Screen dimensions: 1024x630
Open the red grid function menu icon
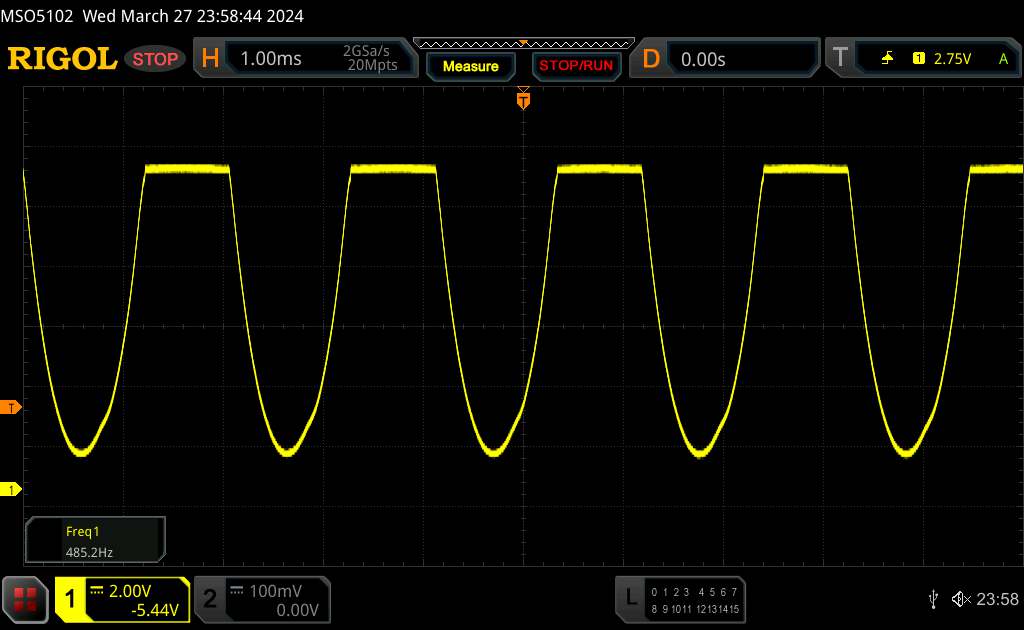click(27, 599)
